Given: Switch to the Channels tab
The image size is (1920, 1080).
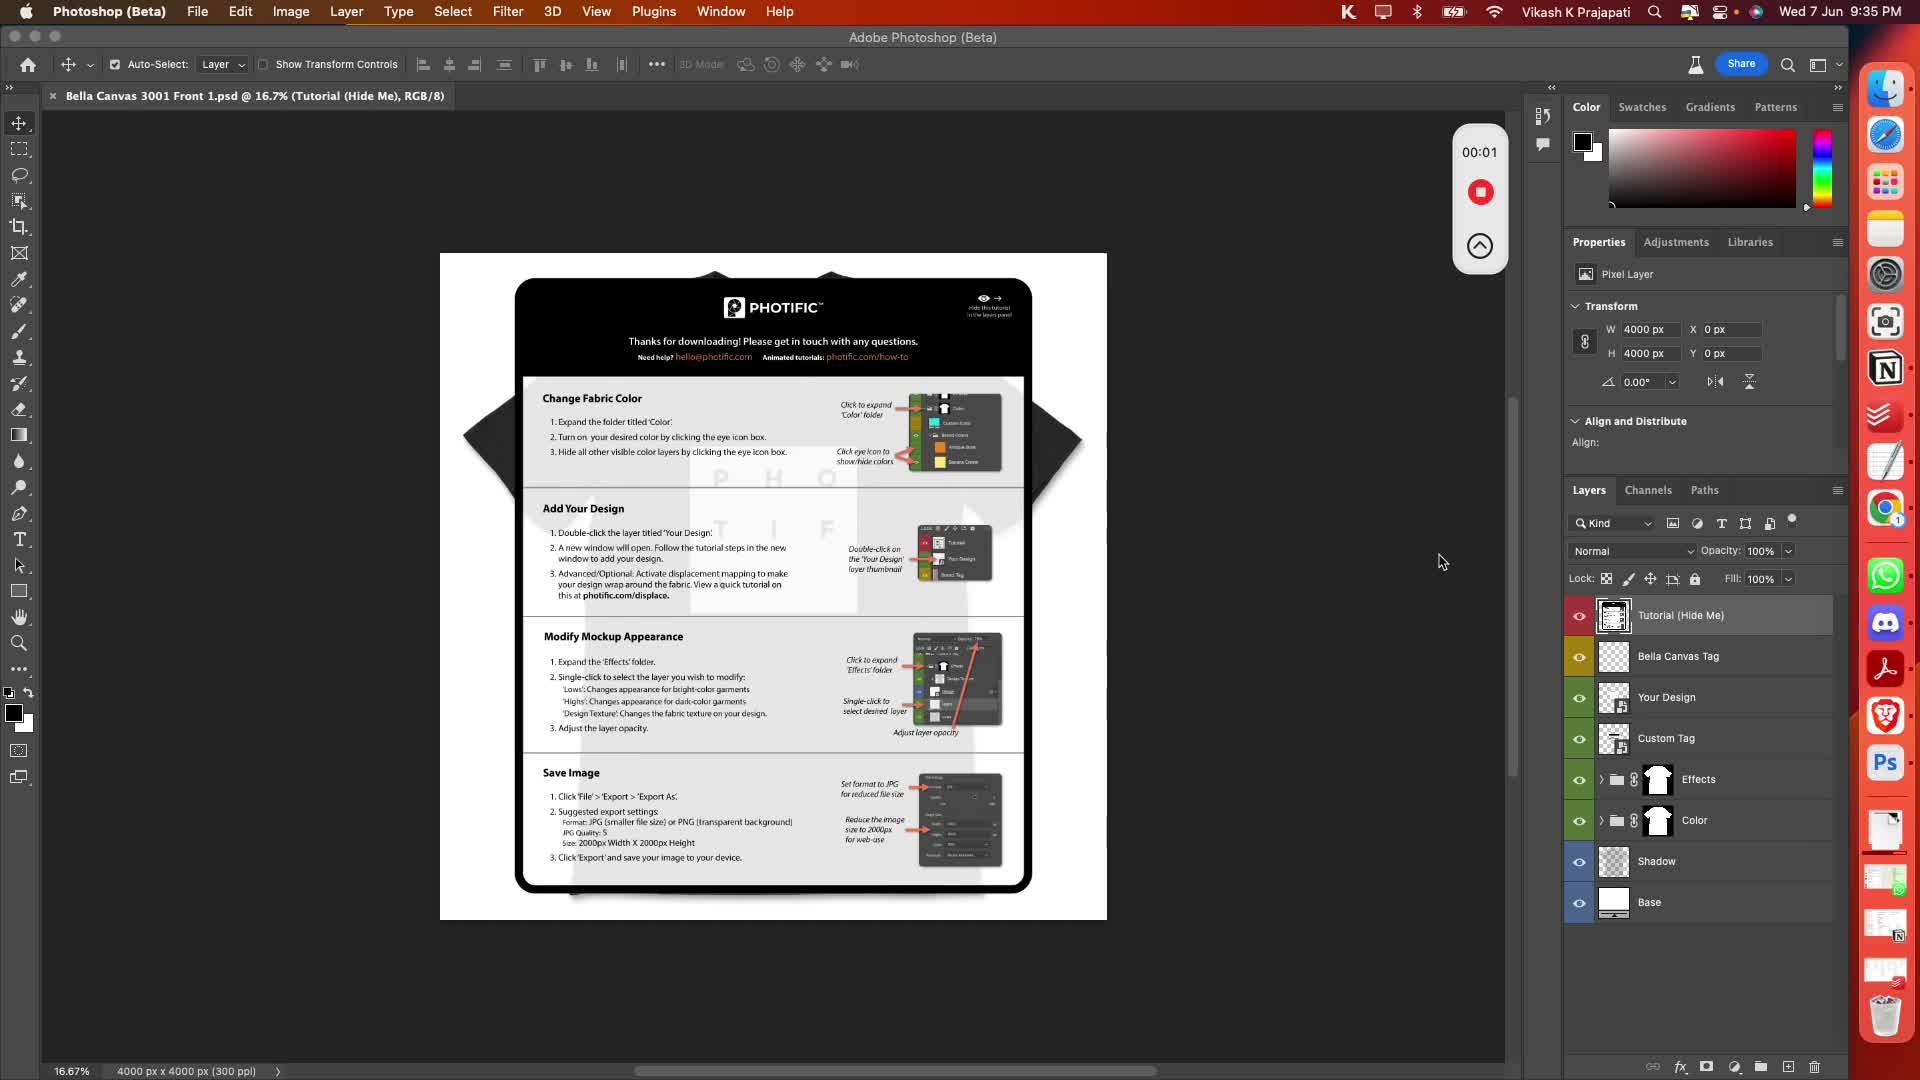Looking at the screenshot, I should click(1647, 490).
